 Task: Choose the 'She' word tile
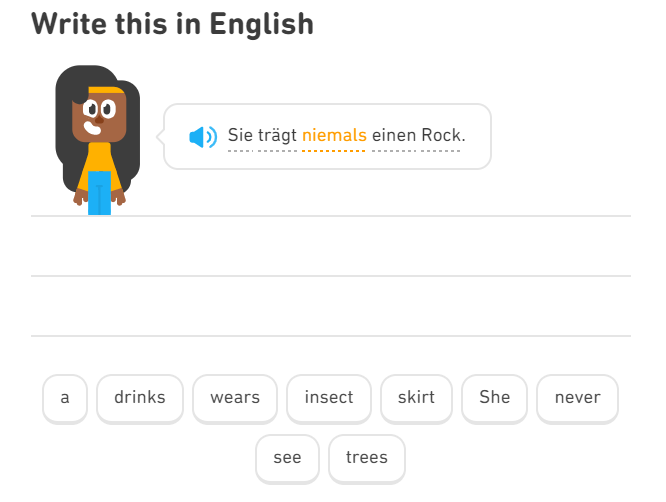coord(495,398)
